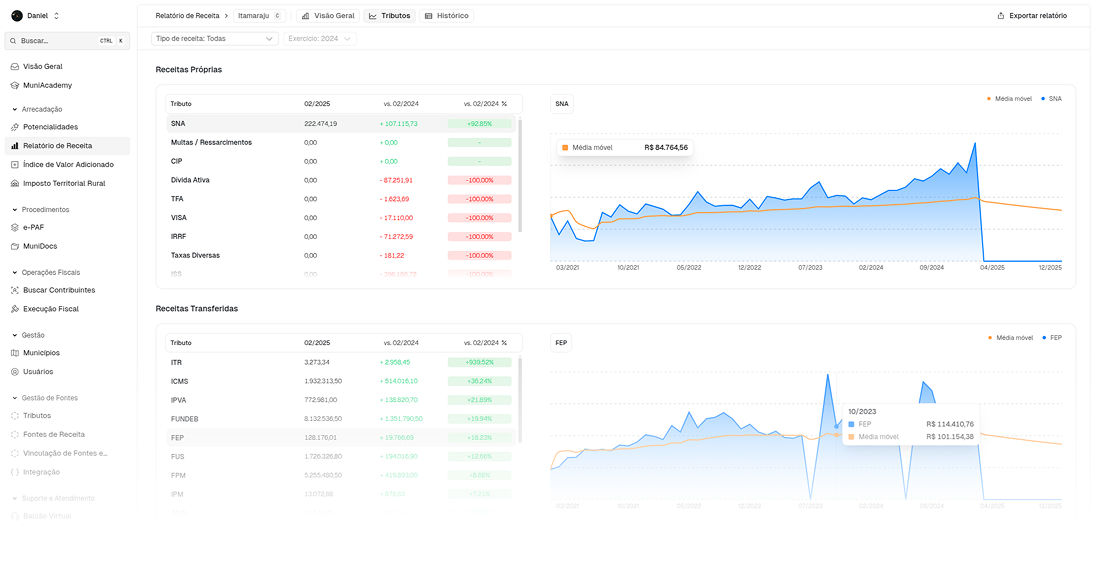Switch to the Histórico tab
The image size is (1095, 567).
[x=446, y=15]
